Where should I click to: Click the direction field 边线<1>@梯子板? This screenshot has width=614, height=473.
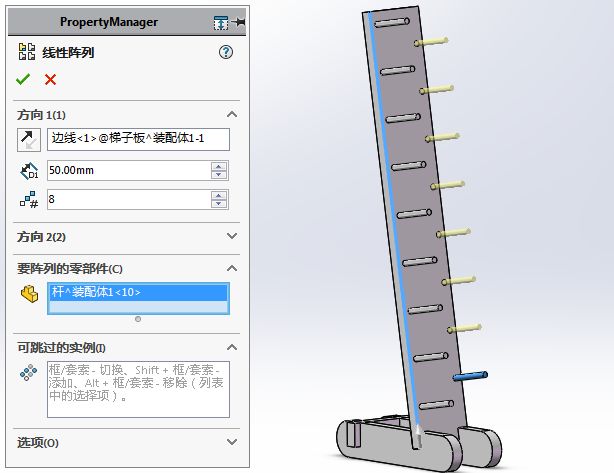[138, 139]
